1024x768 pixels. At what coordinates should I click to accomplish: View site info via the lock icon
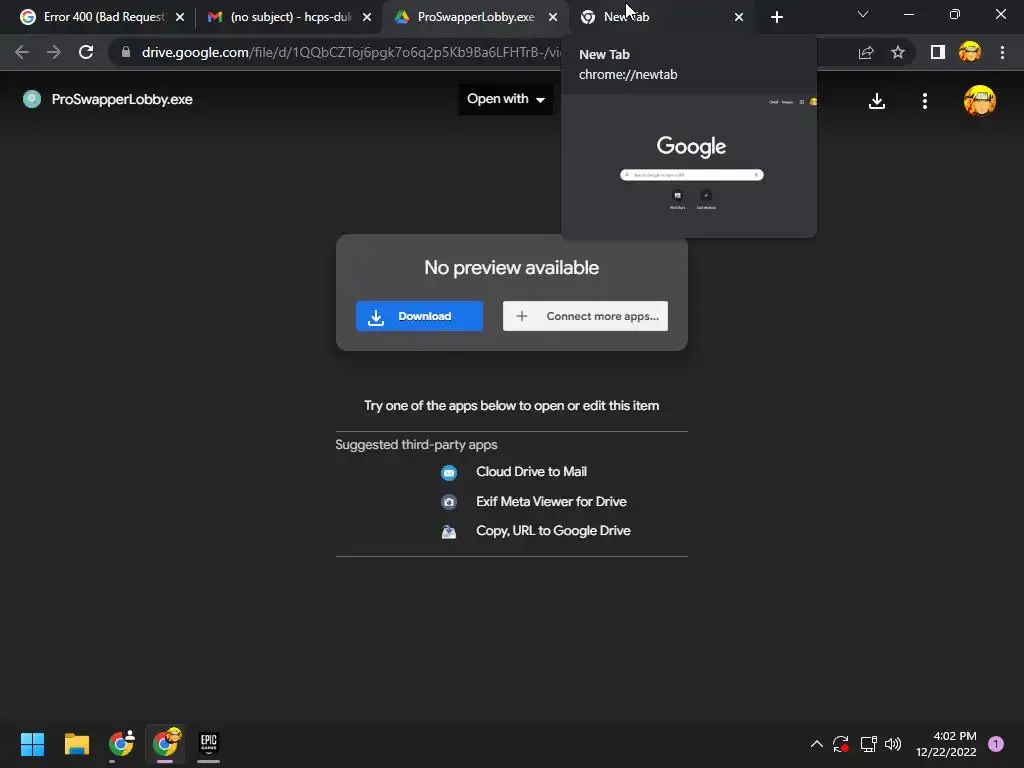126,52
